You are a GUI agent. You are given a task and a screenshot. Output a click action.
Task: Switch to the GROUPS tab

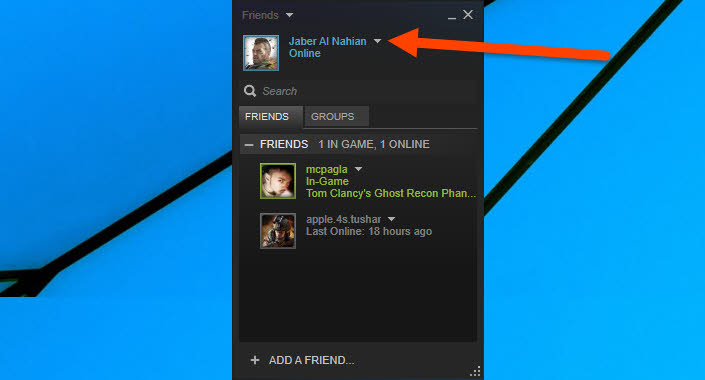pyautogui.click(x=336, y=117)
